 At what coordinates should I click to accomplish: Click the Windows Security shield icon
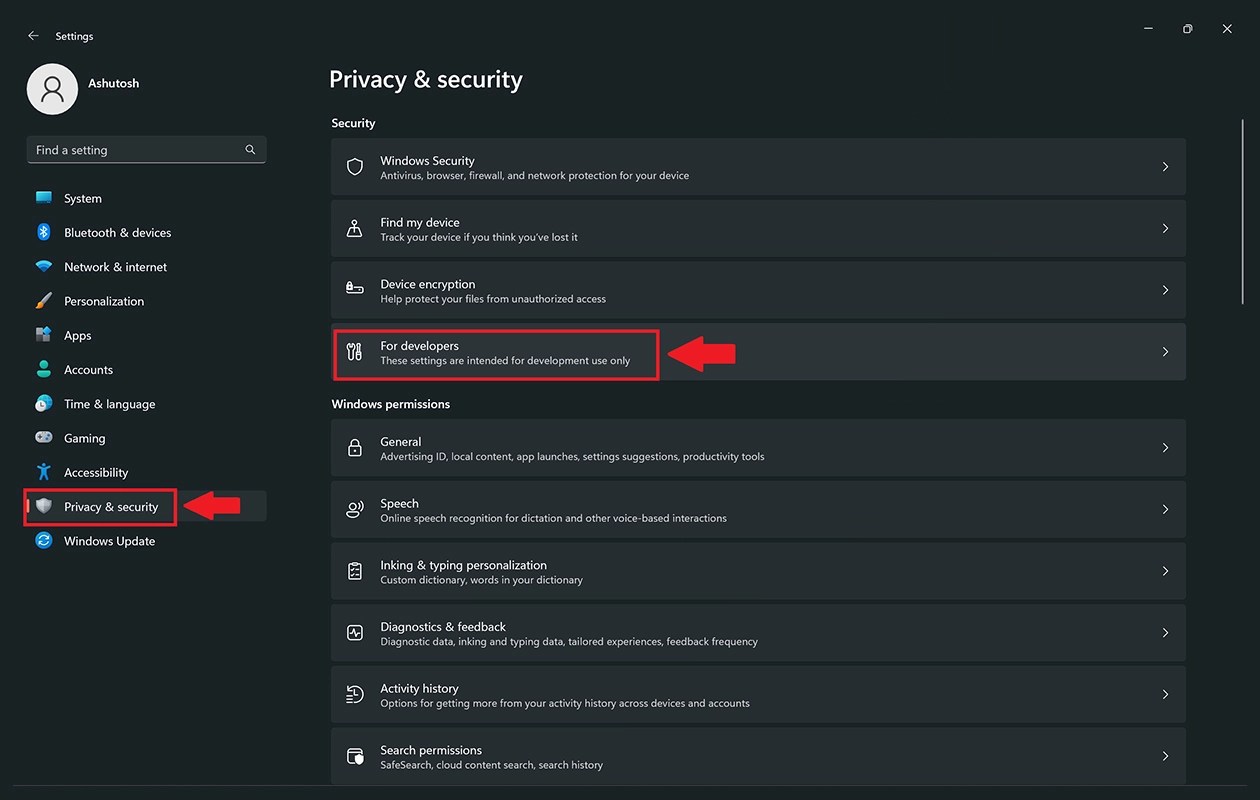(x=354, y=166)
